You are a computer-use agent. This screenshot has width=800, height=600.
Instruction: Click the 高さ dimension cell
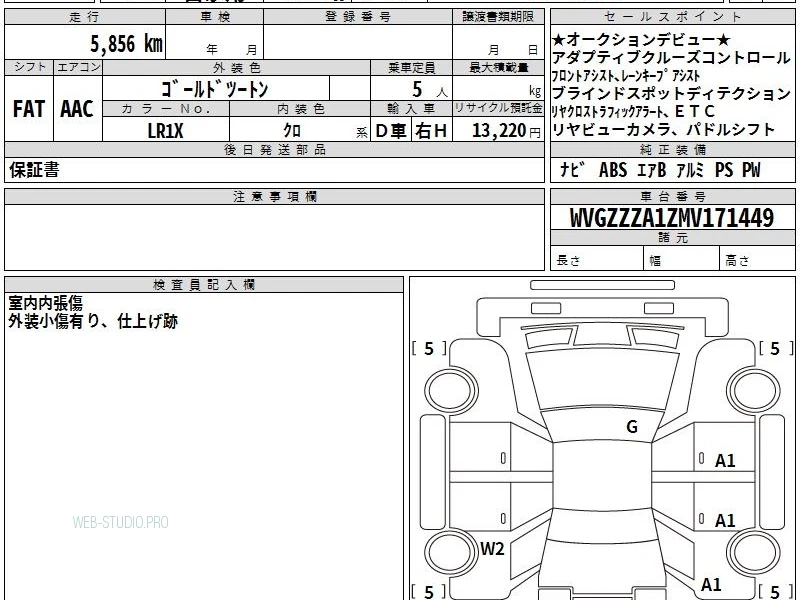757,260
